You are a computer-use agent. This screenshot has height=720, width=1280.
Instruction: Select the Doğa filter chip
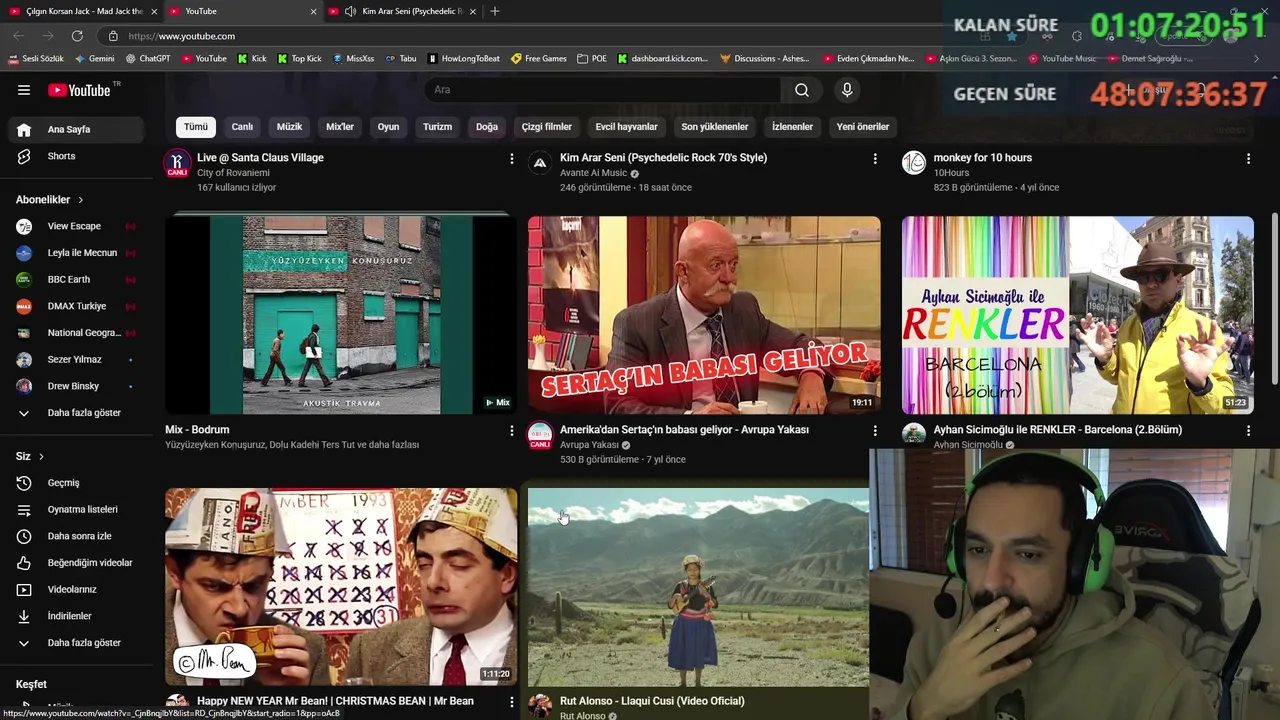point(487,127)
